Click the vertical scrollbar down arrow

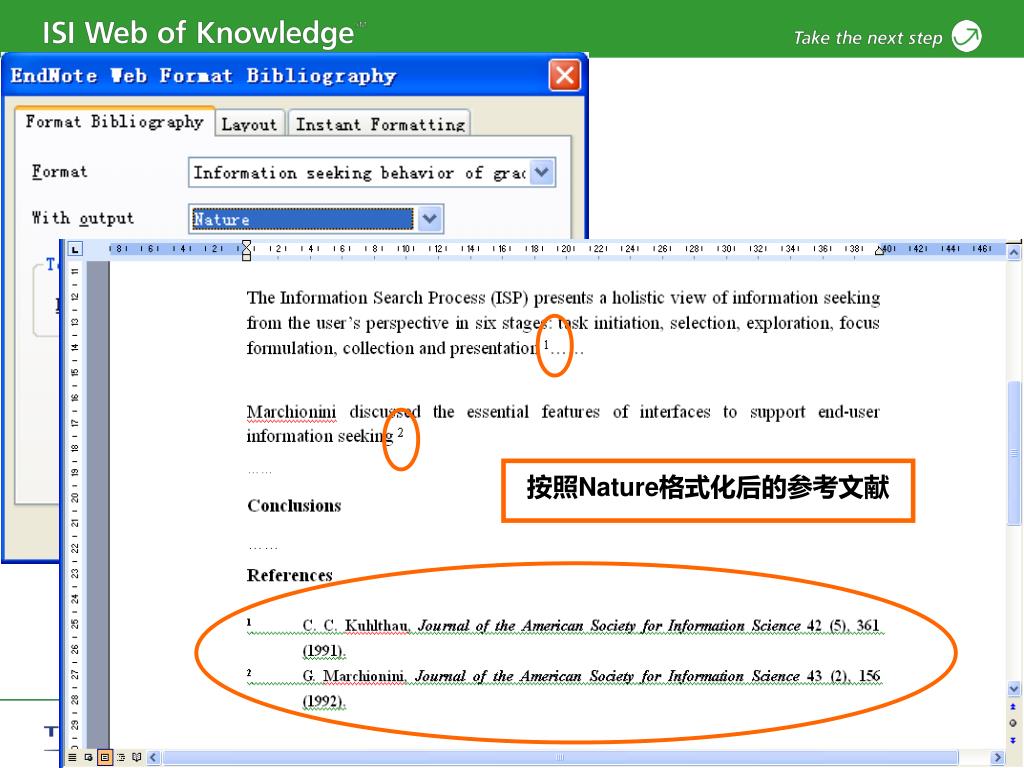click(1014, 688)
